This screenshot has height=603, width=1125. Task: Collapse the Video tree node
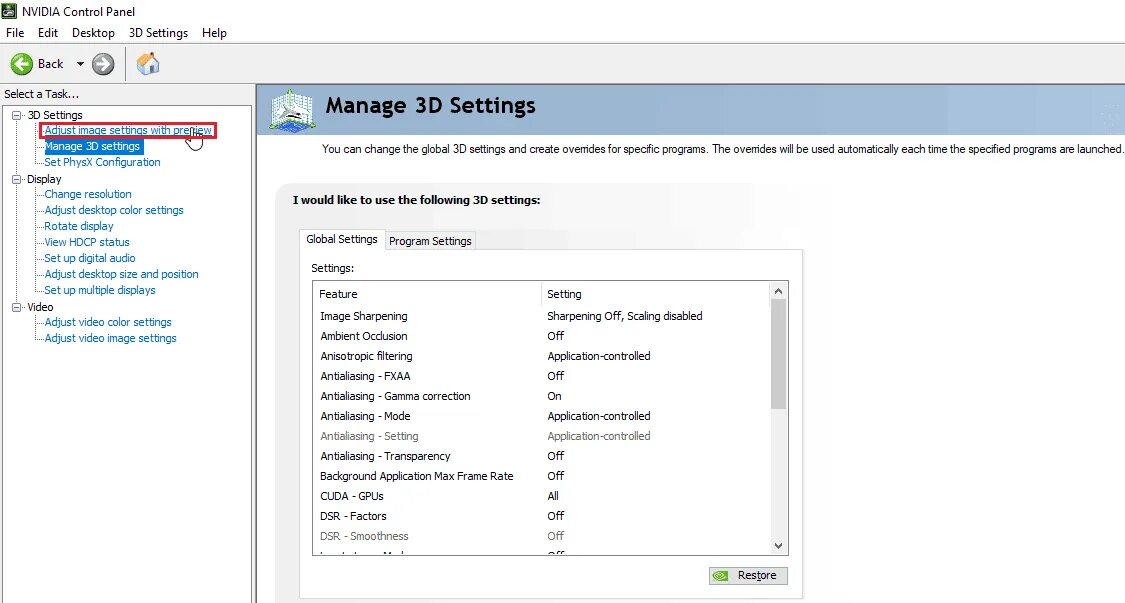pyautogui.click(x=17, y=307)
